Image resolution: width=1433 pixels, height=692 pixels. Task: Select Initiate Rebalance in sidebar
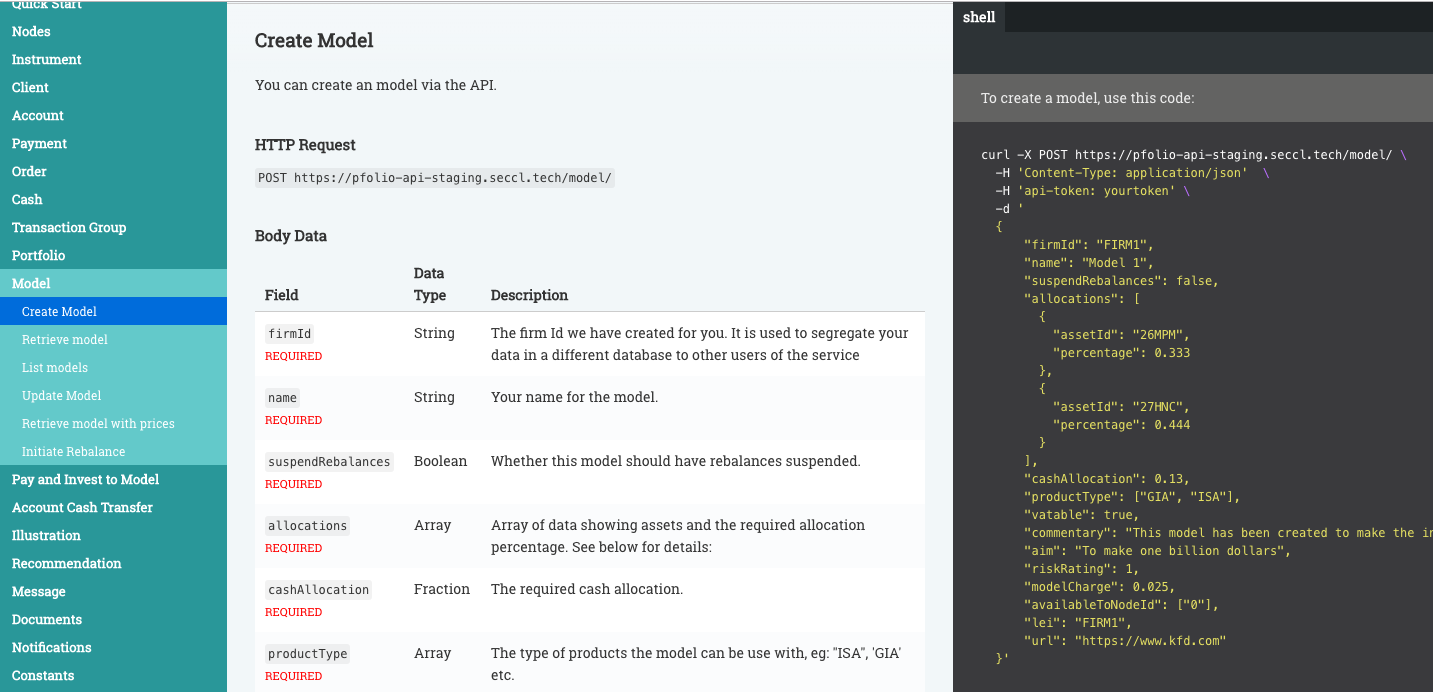pyautogui.click(x=74, y=451)
